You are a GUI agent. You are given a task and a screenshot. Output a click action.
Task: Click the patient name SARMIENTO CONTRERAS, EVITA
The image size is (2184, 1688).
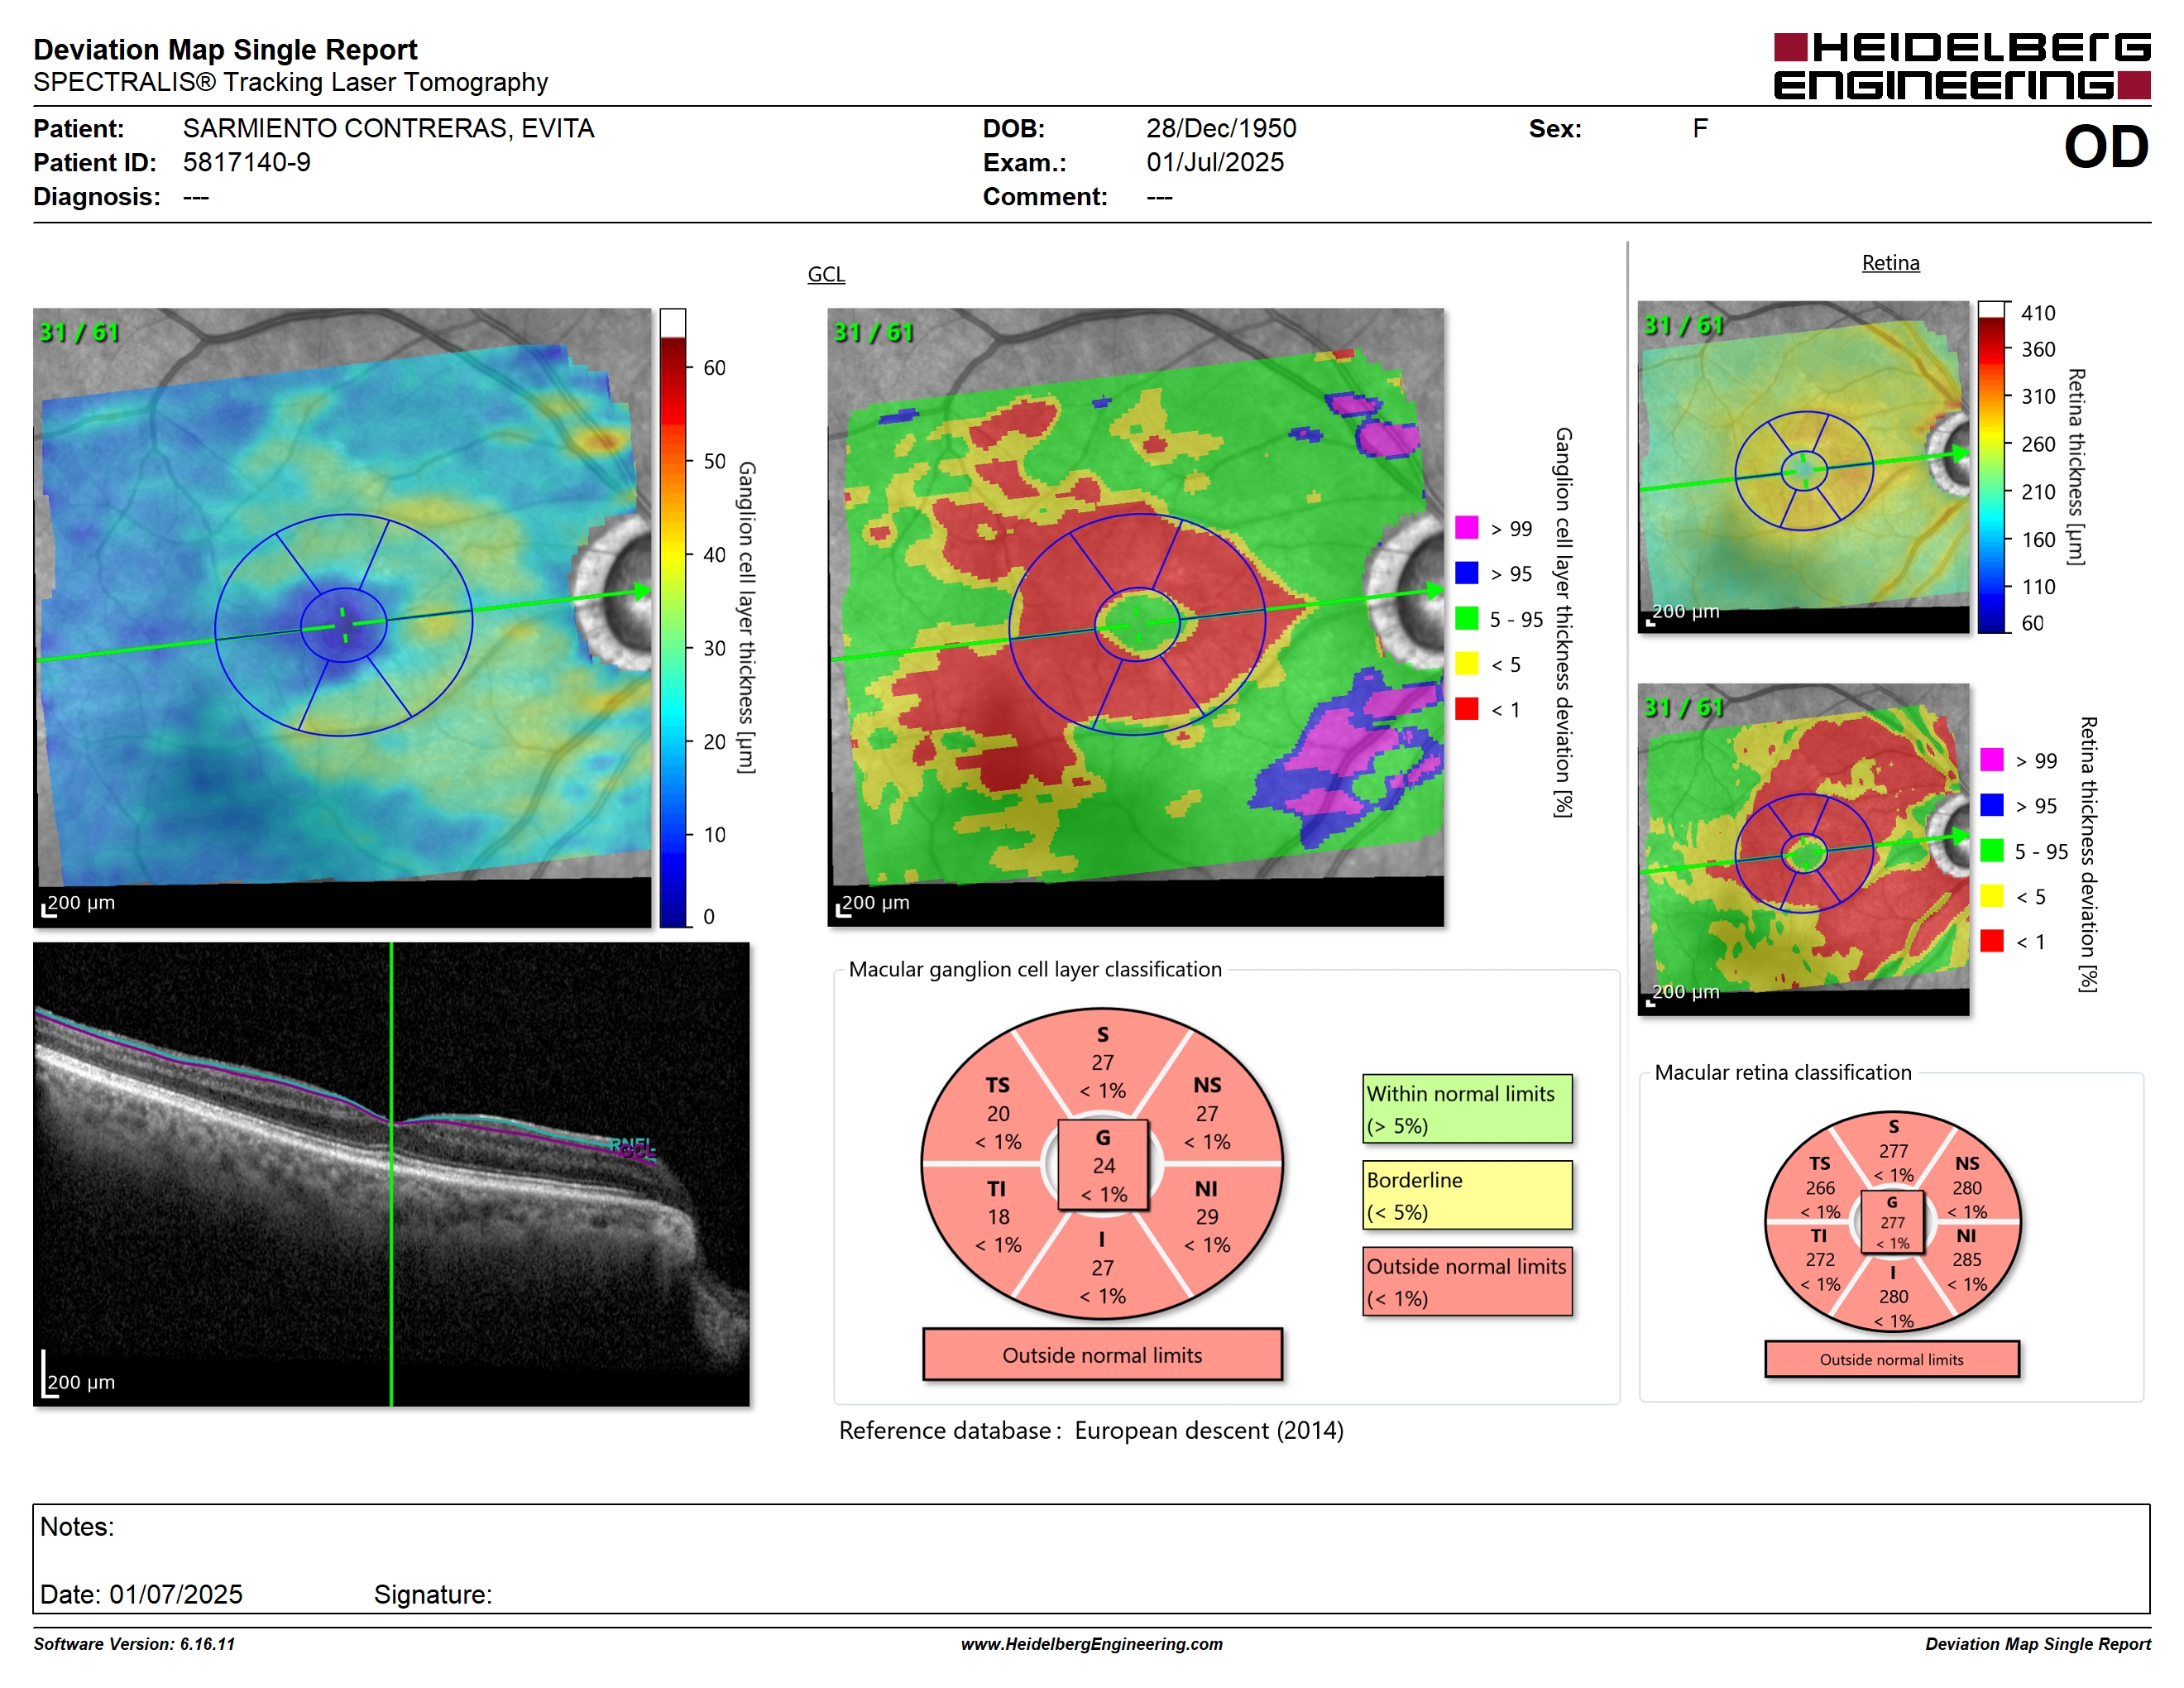(x=388, y=128)
